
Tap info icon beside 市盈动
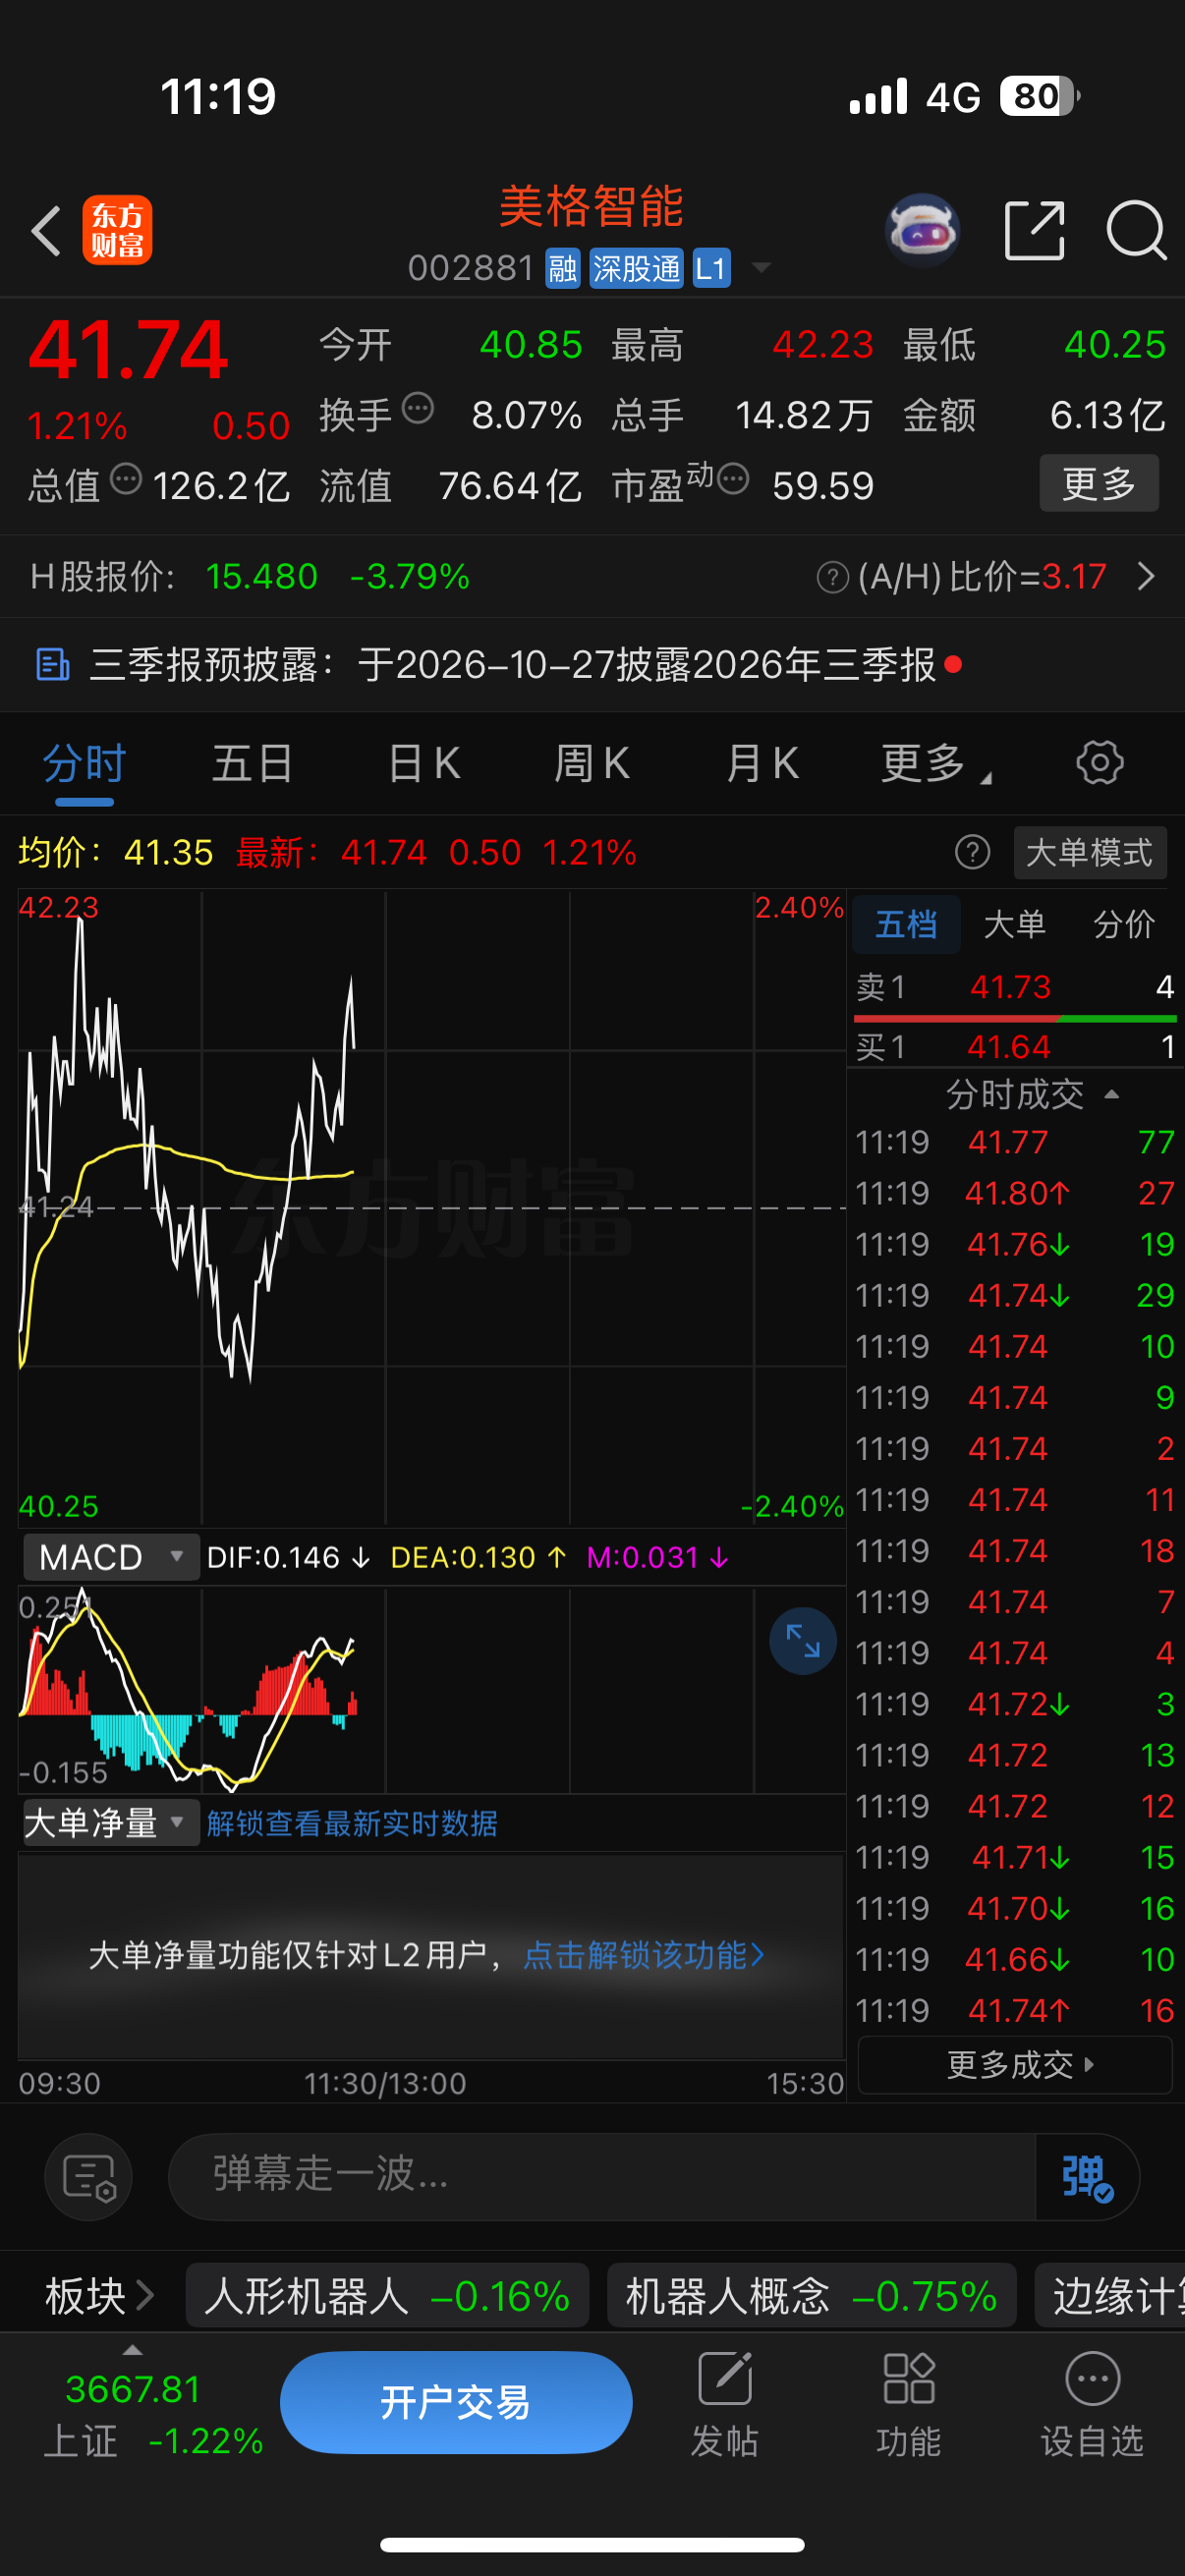(x=733, y=480)
